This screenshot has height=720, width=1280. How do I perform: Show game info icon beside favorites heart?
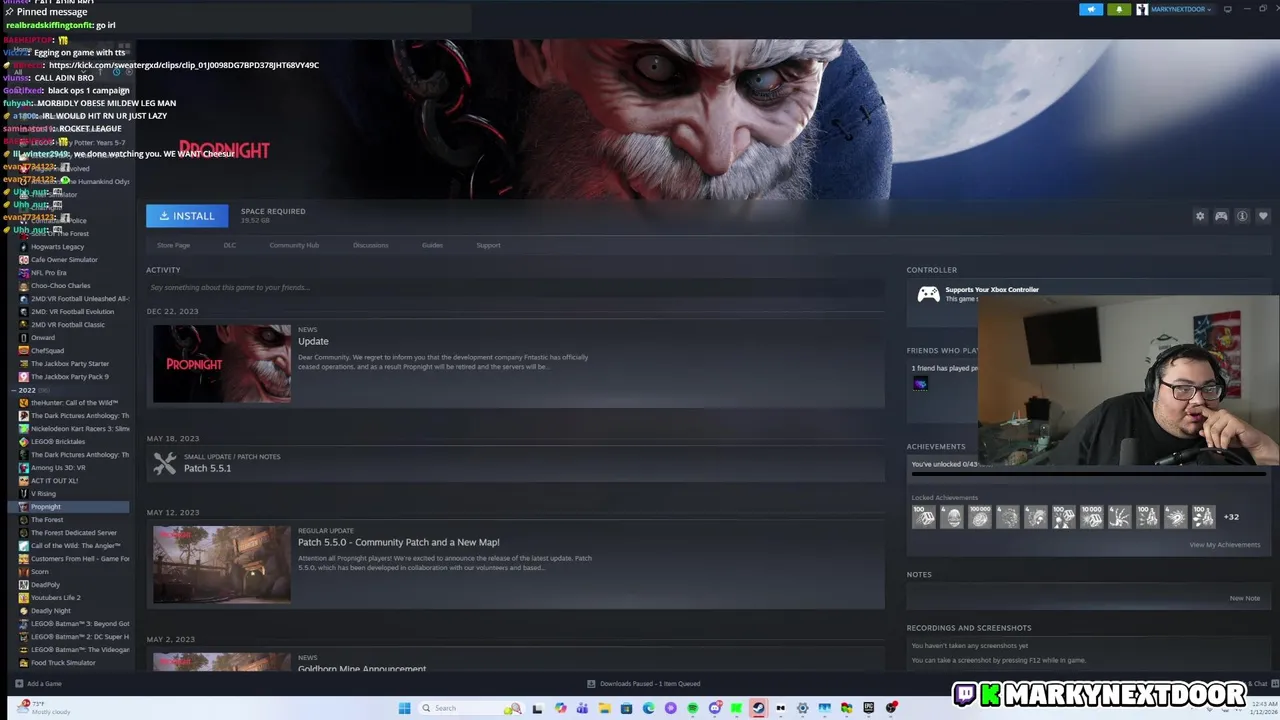click(x=1242, y=216)
